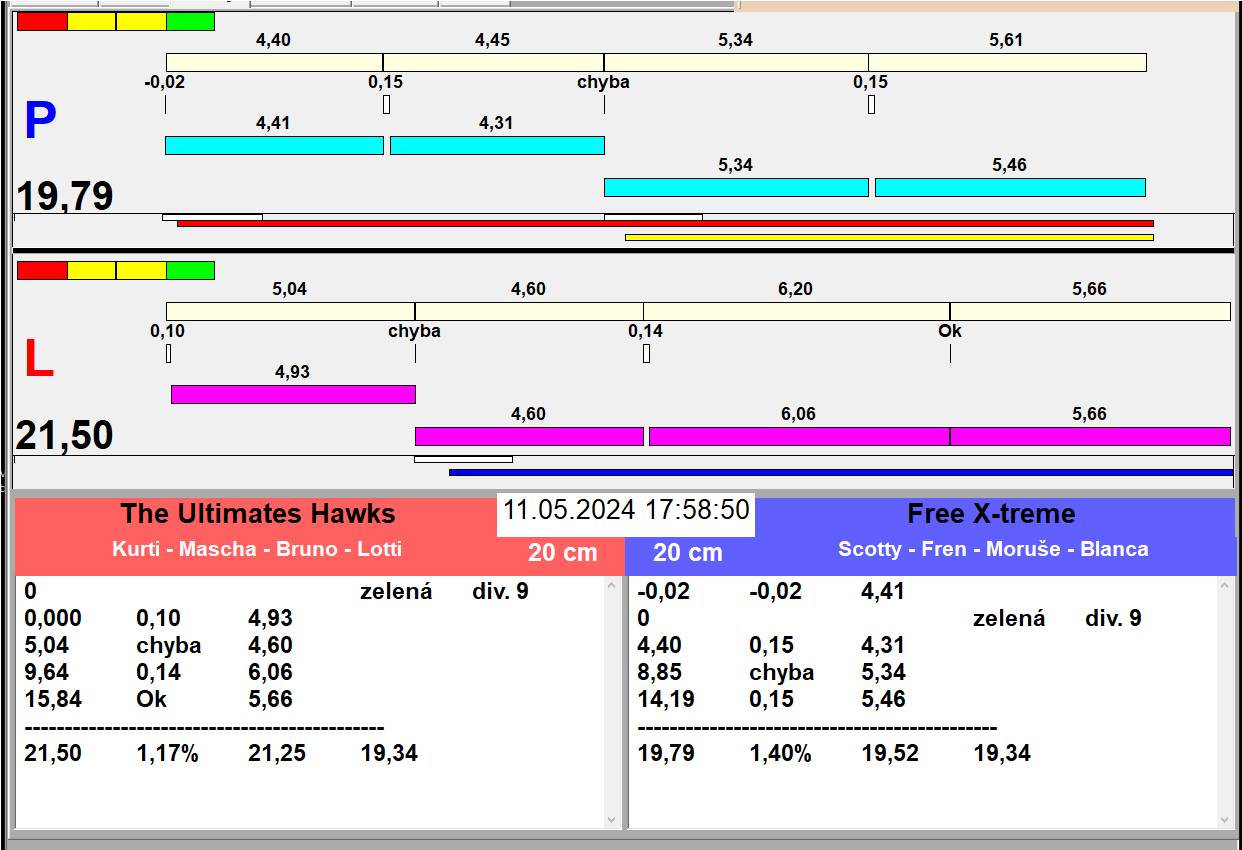Select the cyan 5,34 run bar in lane P
1242x850 pixels.
pyautogui.click(x=736, y=187)
